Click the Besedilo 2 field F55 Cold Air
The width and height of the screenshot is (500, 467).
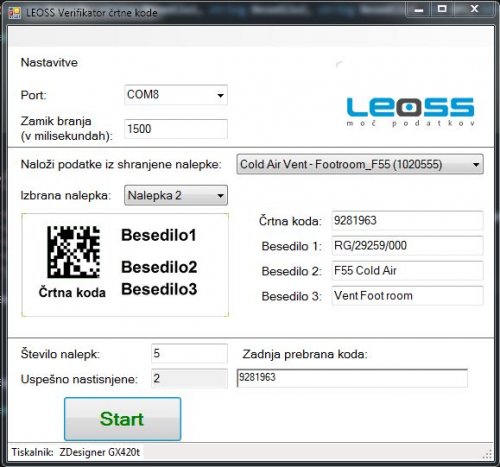click(x=407, y=271)
